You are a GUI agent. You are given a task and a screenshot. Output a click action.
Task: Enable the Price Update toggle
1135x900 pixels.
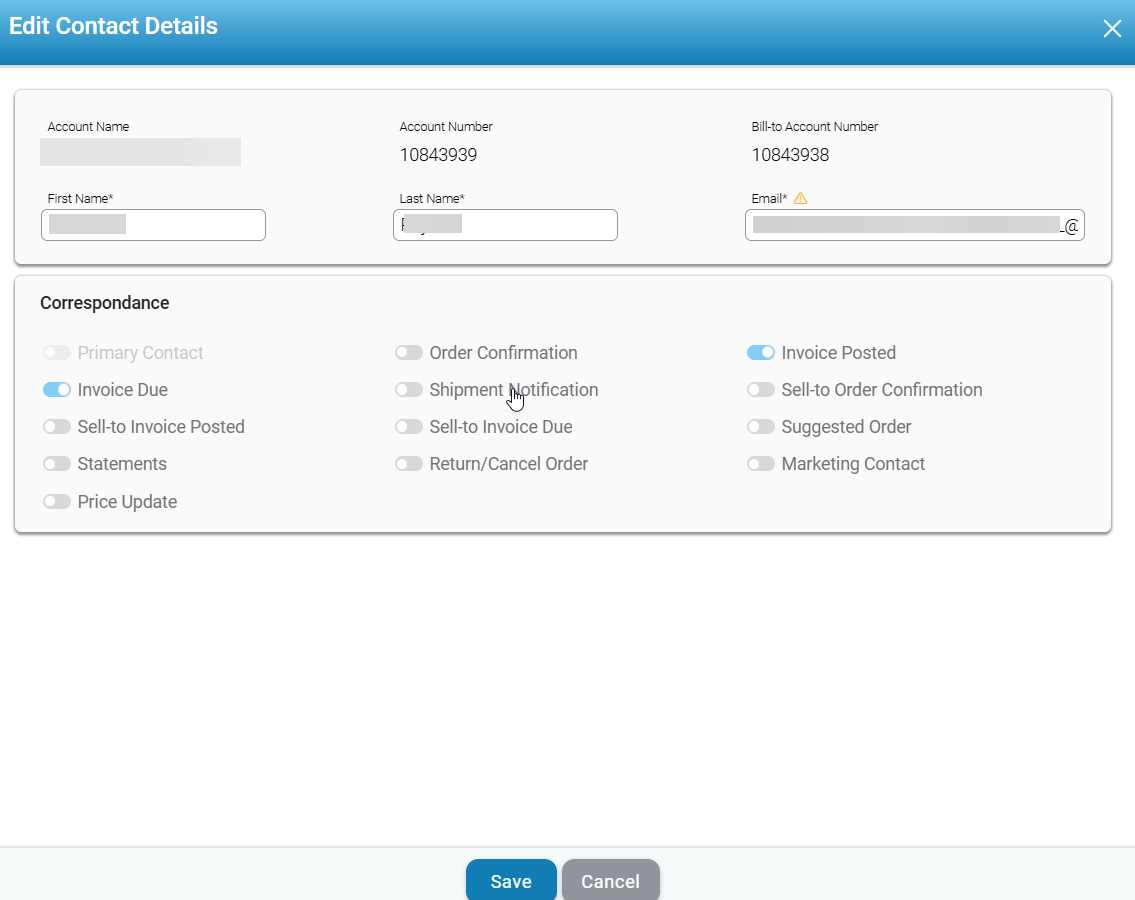click(57, 502)
